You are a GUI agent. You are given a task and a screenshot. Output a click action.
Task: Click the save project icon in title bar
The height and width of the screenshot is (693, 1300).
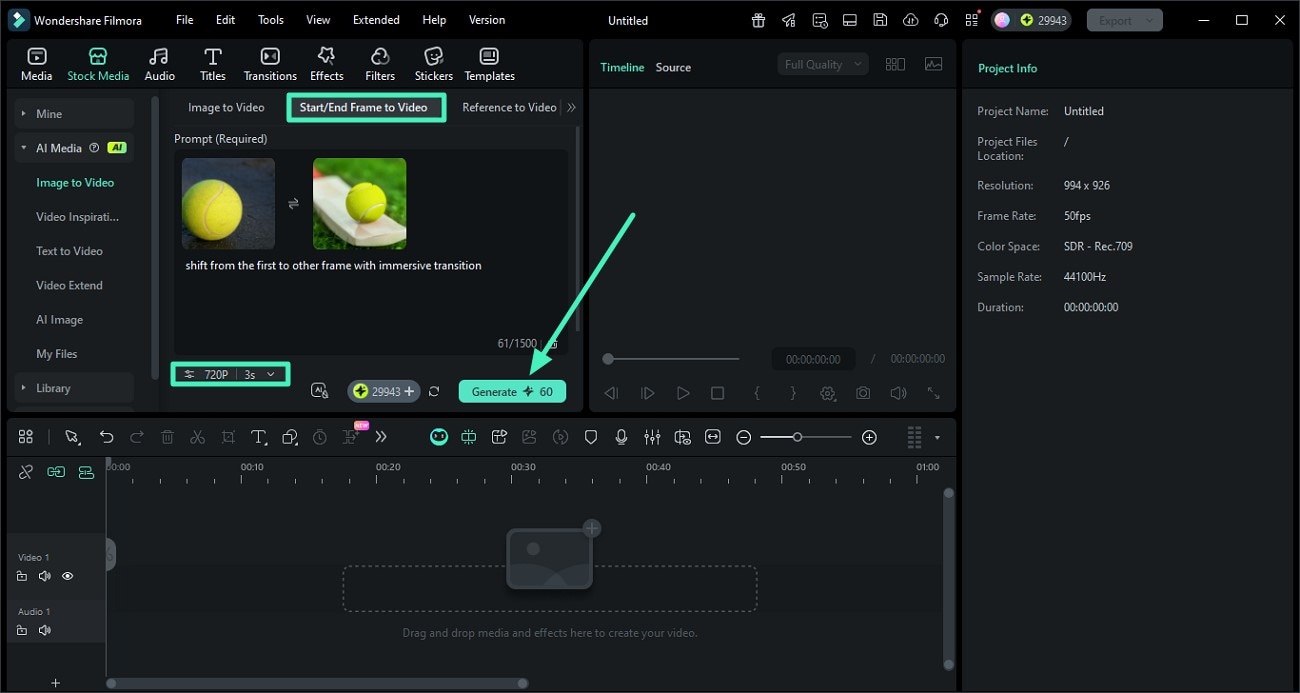coord(880,20)
